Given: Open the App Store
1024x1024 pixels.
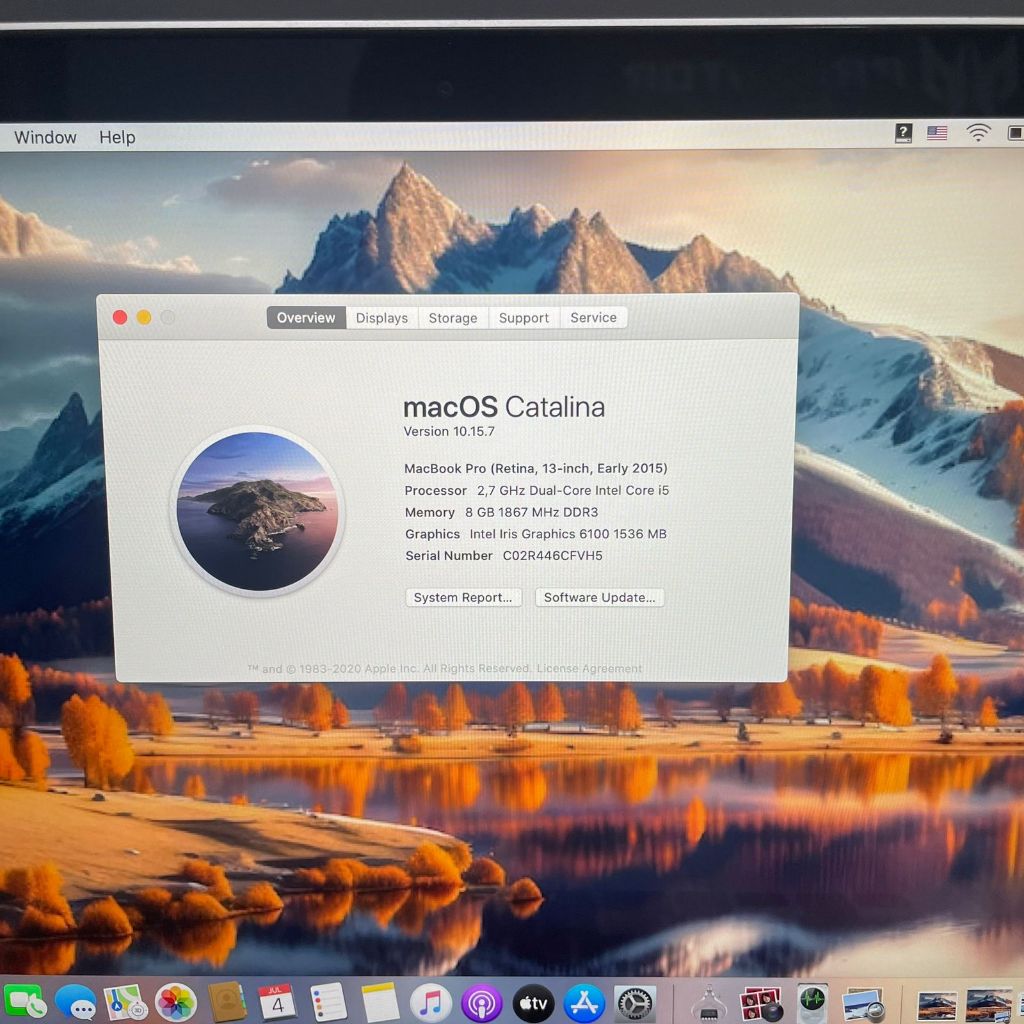Looking at the screenshot, I should pos(584,1002).
